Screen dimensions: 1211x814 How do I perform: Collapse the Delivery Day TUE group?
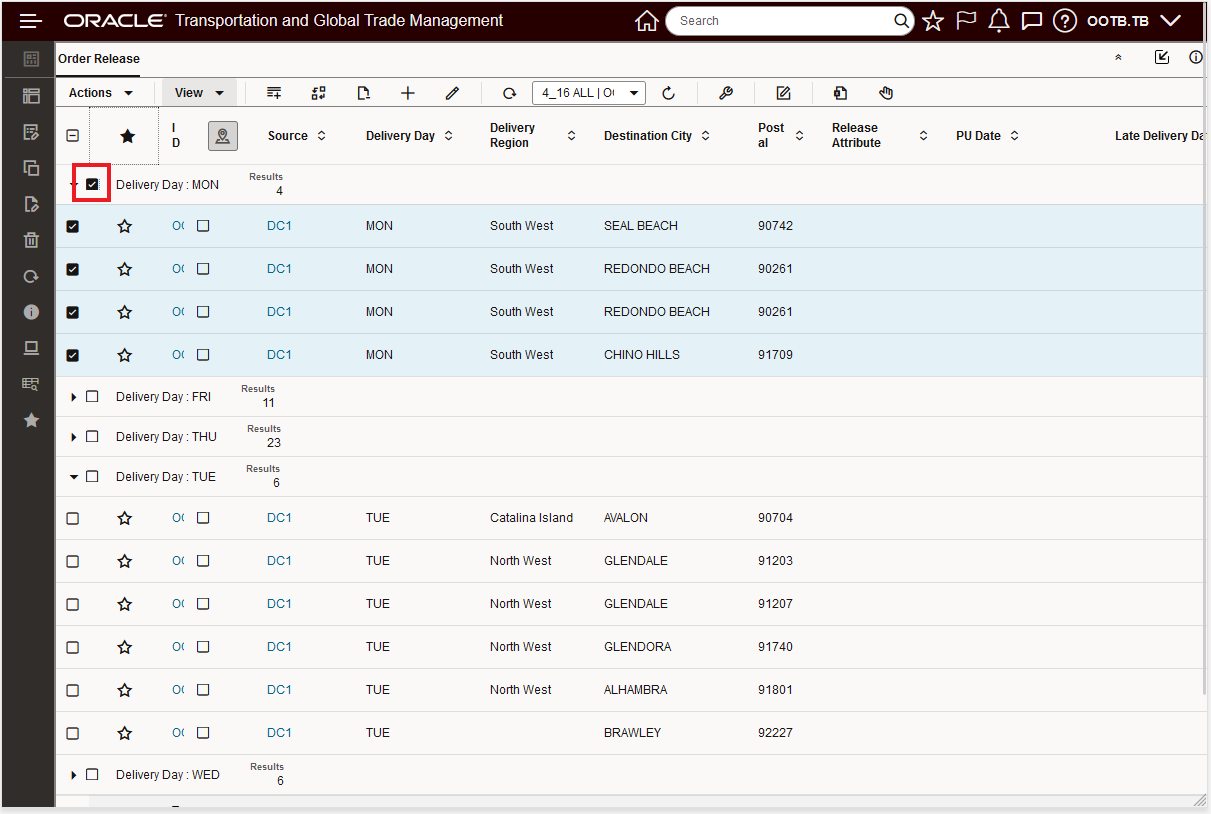point(73,477)
